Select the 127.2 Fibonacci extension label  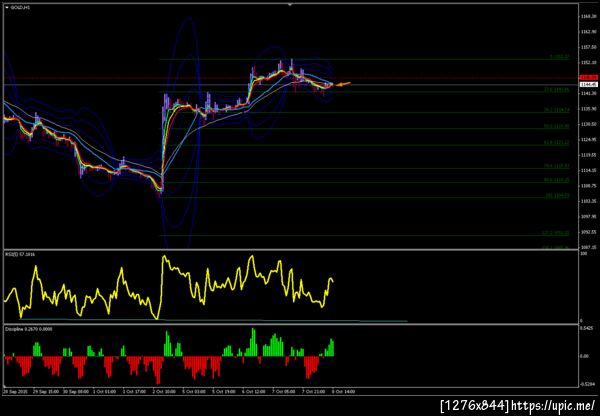[x=556, y=233]
